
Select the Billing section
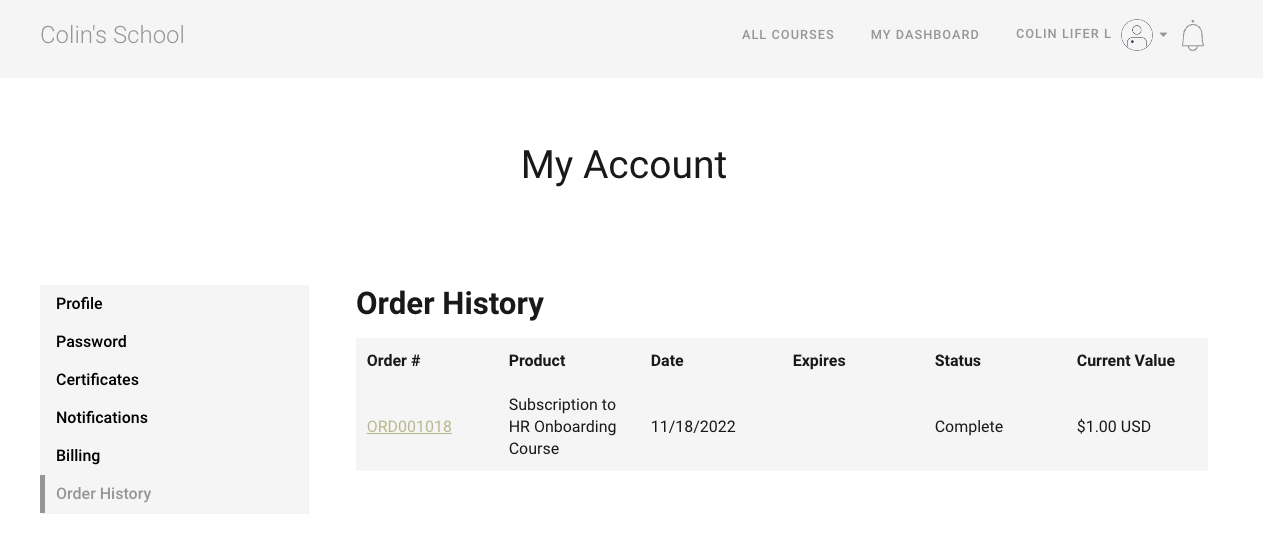pos(78,456)
